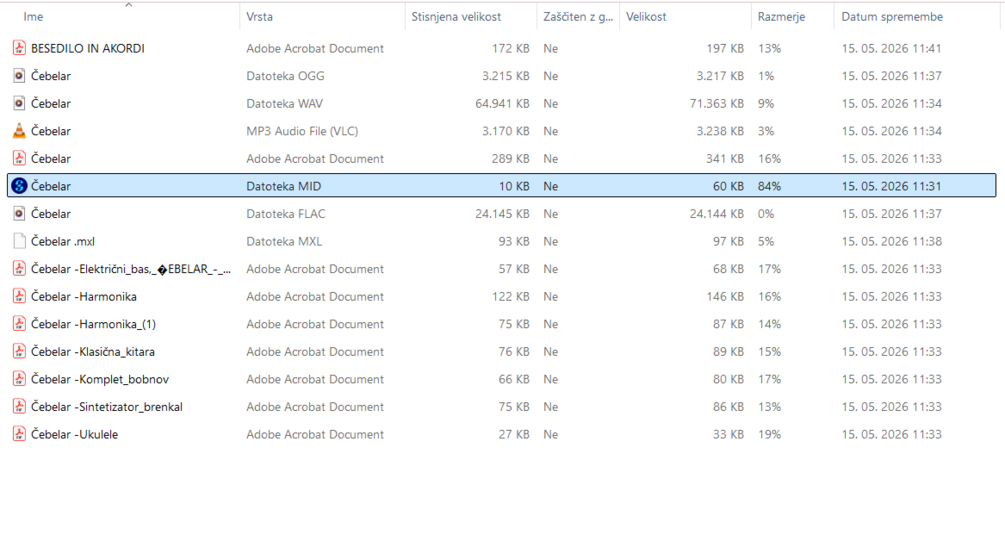This screenshot has width=1005, height=541.
Task: Click PDF icon of Čebelar -Sintetizator_brenkal
Action: (19, 406)
